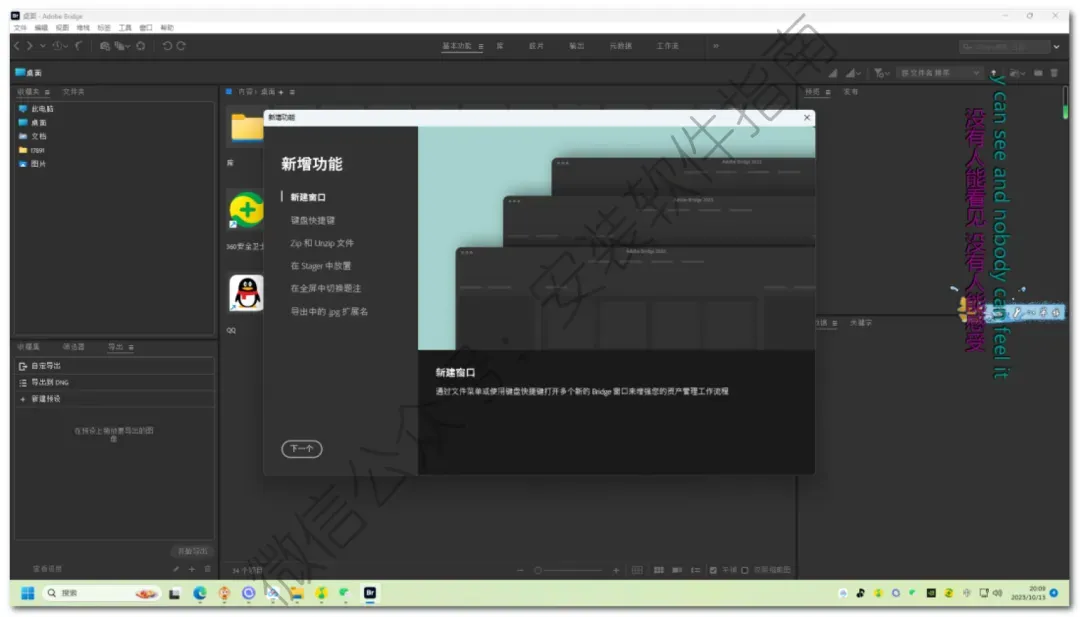Select 在 Stager 中放置 feature
This screenshot has height=617, width=1080.
tap(320, 266)
